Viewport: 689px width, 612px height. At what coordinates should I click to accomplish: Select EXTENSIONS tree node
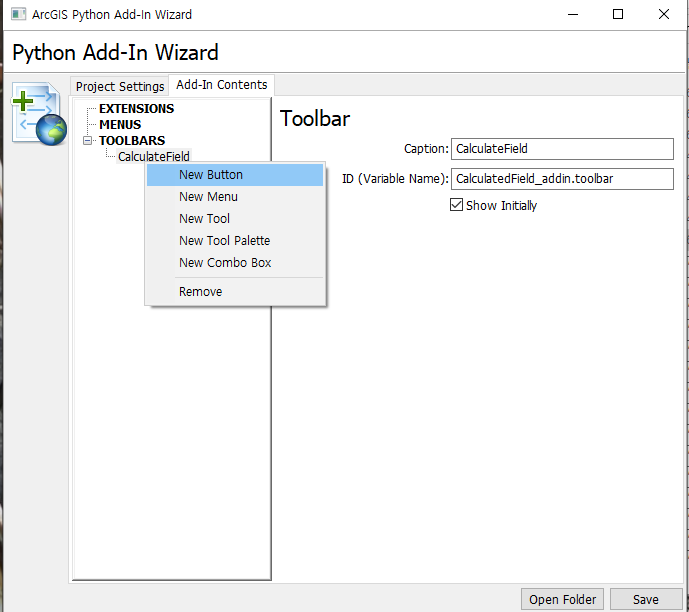pyautogui.click(x=136, y=109)
